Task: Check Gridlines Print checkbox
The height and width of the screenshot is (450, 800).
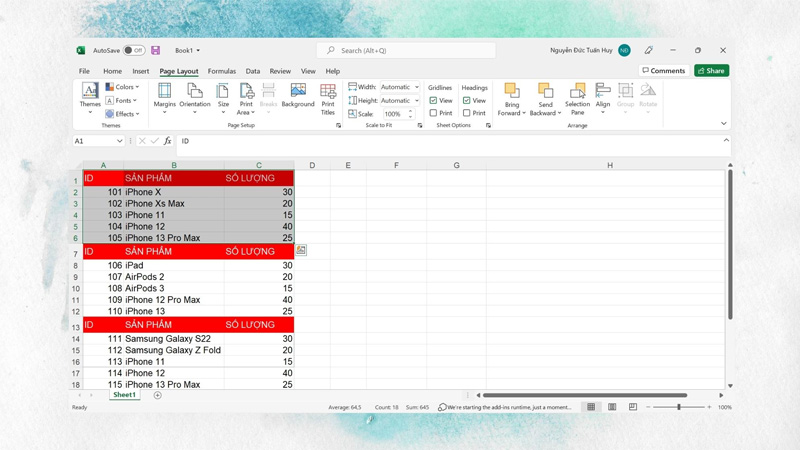Action: tap(433, 113)
